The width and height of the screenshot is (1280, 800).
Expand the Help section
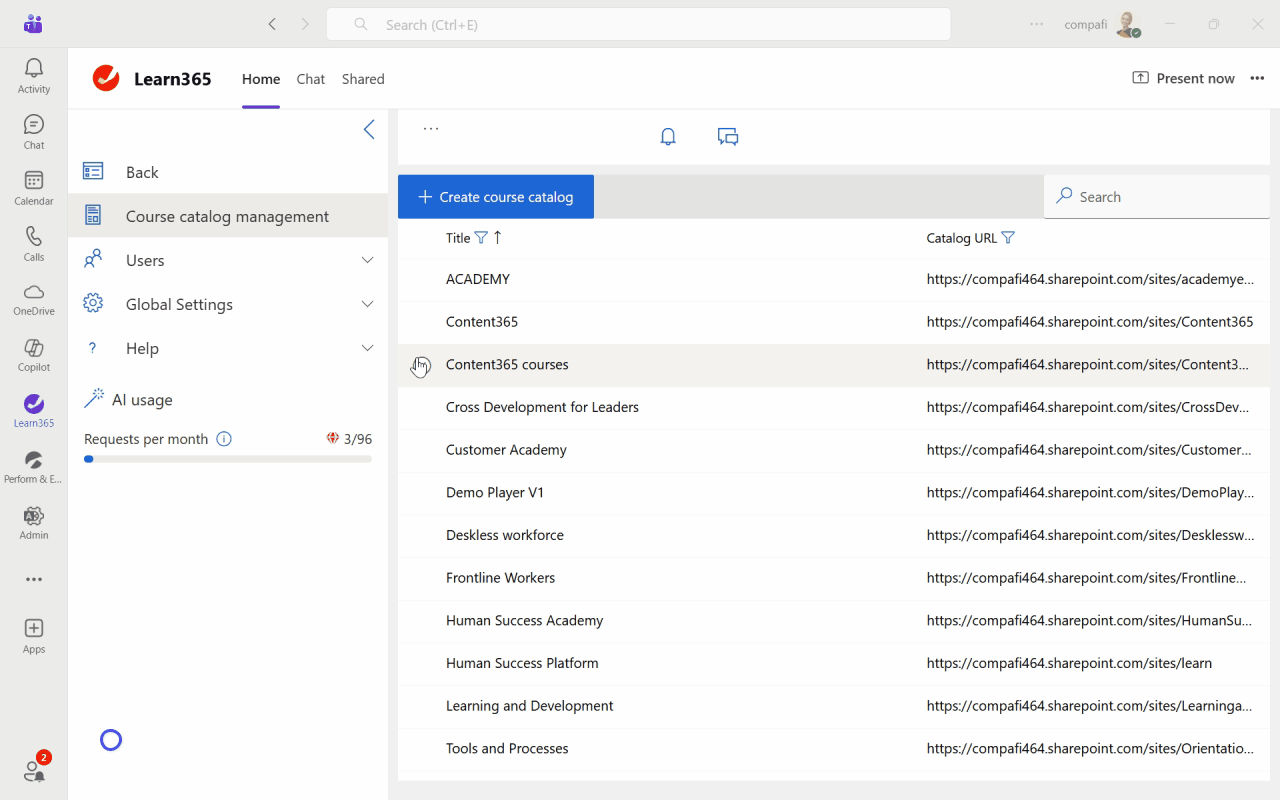pyautogui.click(x=367, y=348)
